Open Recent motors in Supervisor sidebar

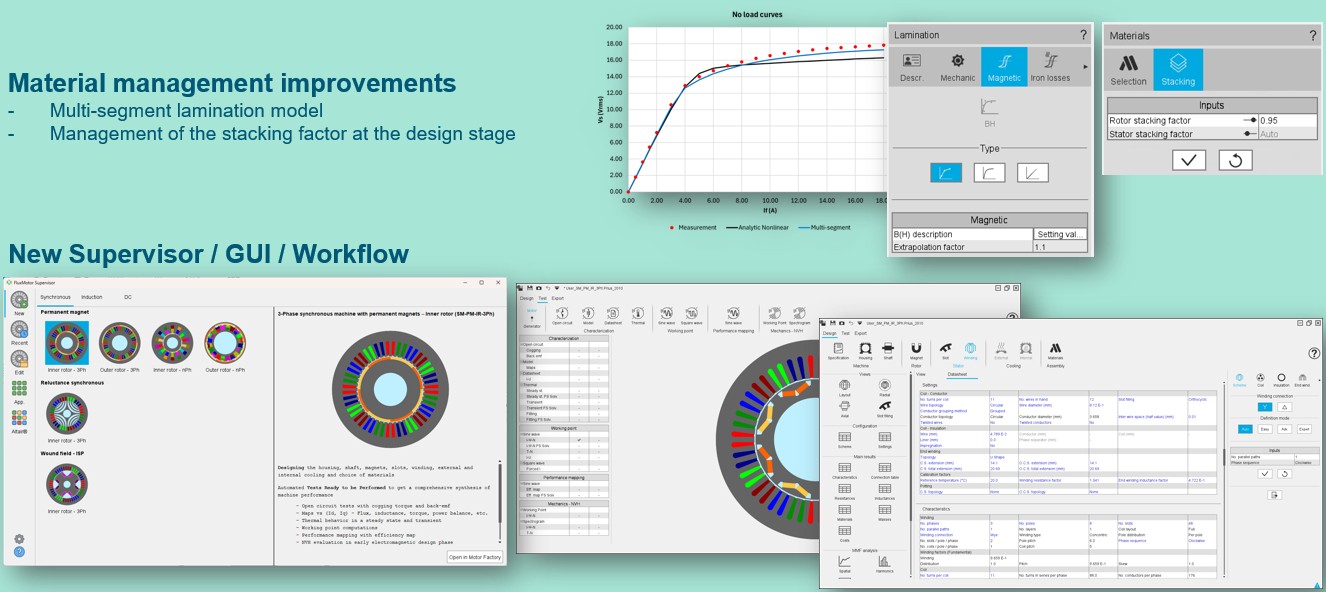click(19, 334)
